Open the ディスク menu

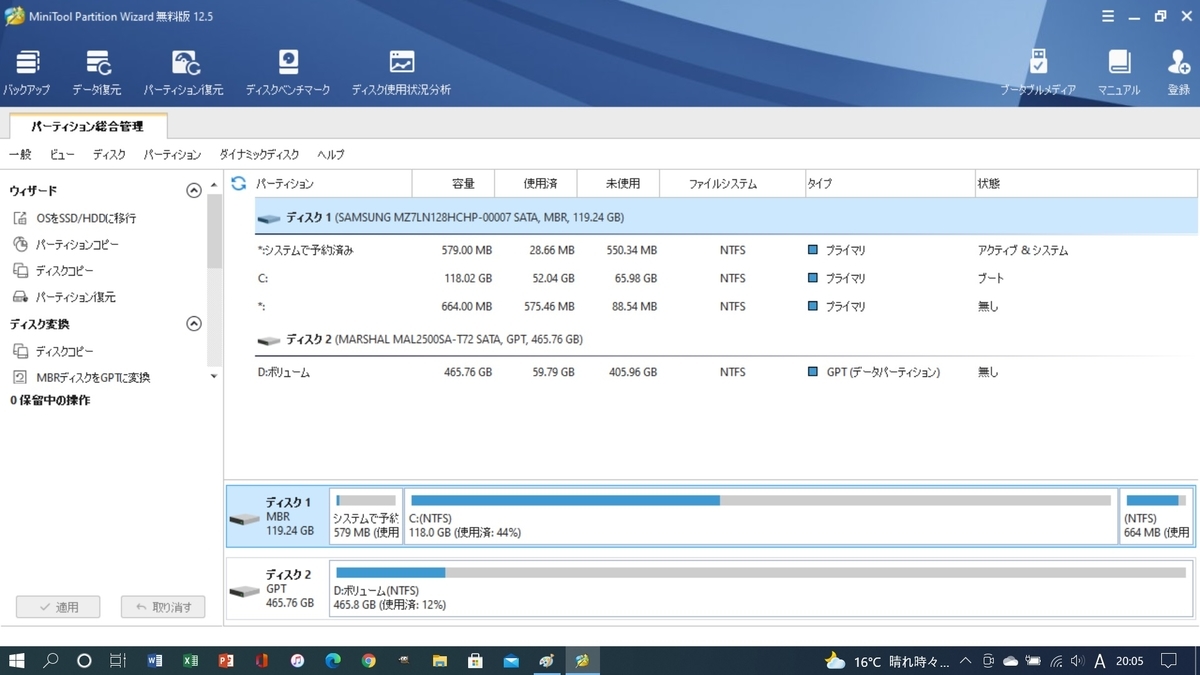pyautogui.click(x=109, y=155)
